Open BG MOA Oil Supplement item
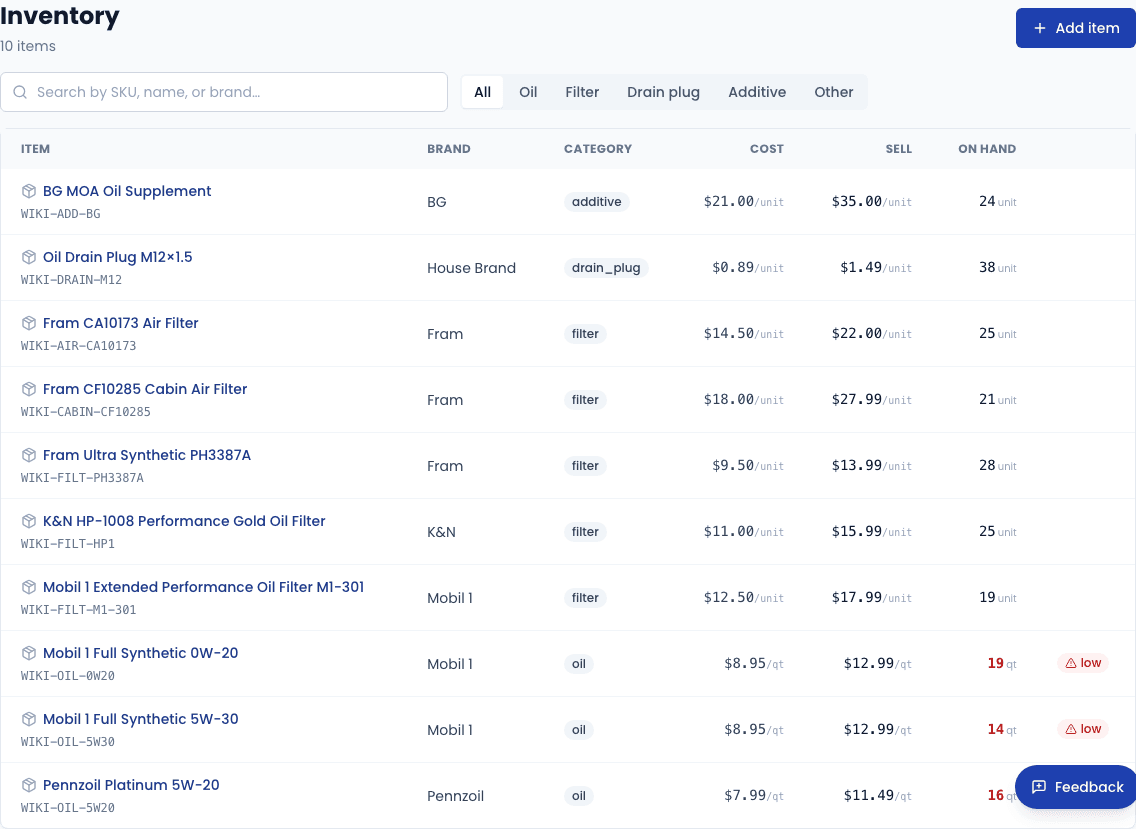 (127, 191)
